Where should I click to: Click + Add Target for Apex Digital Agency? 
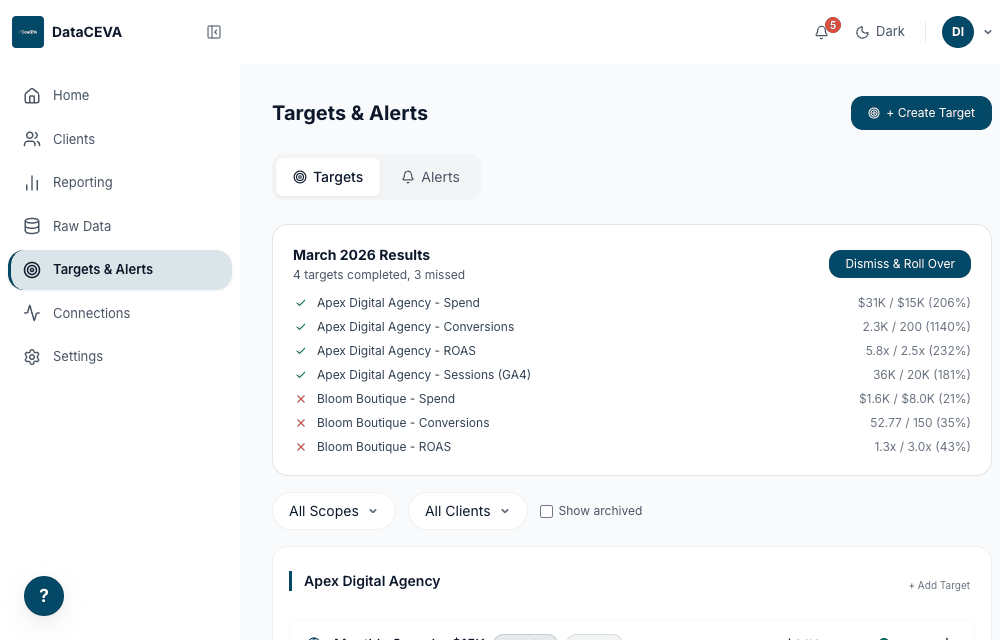pos(939,585)
